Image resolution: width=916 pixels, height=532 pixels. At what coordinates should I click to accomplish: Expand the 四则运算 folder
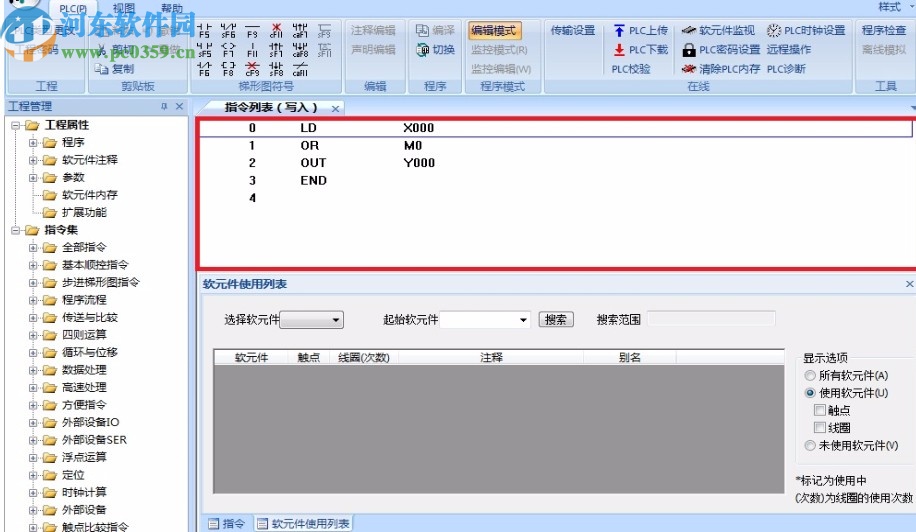point(33,335)
